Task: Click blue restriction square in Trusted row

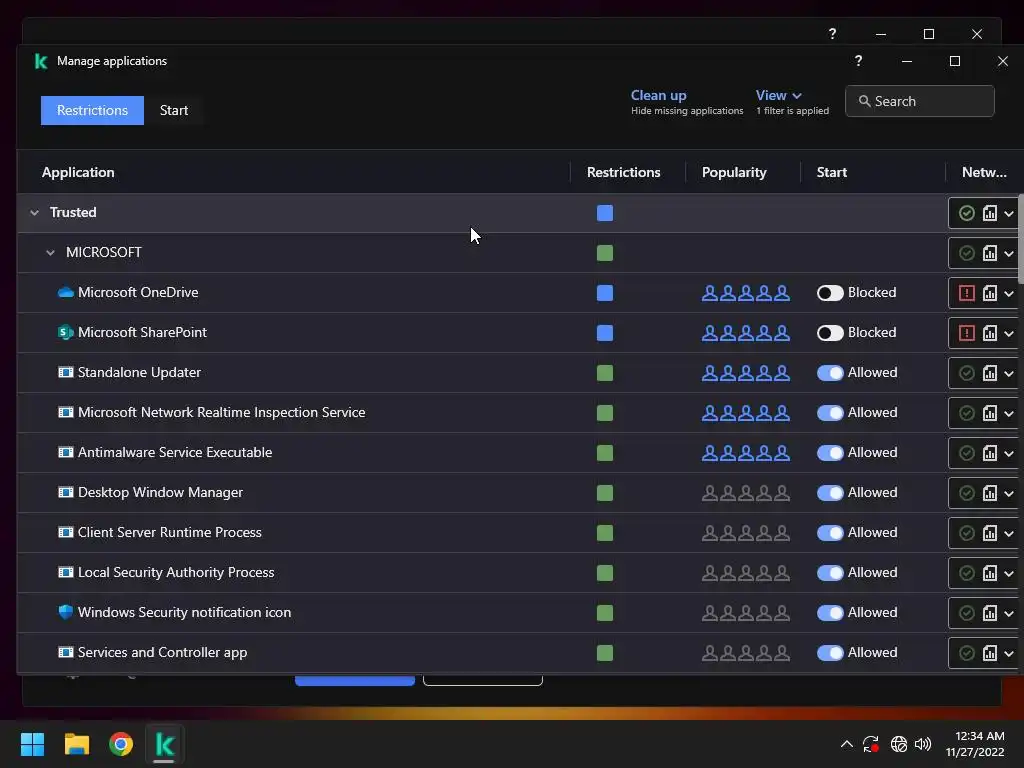Action: (605, 214)
